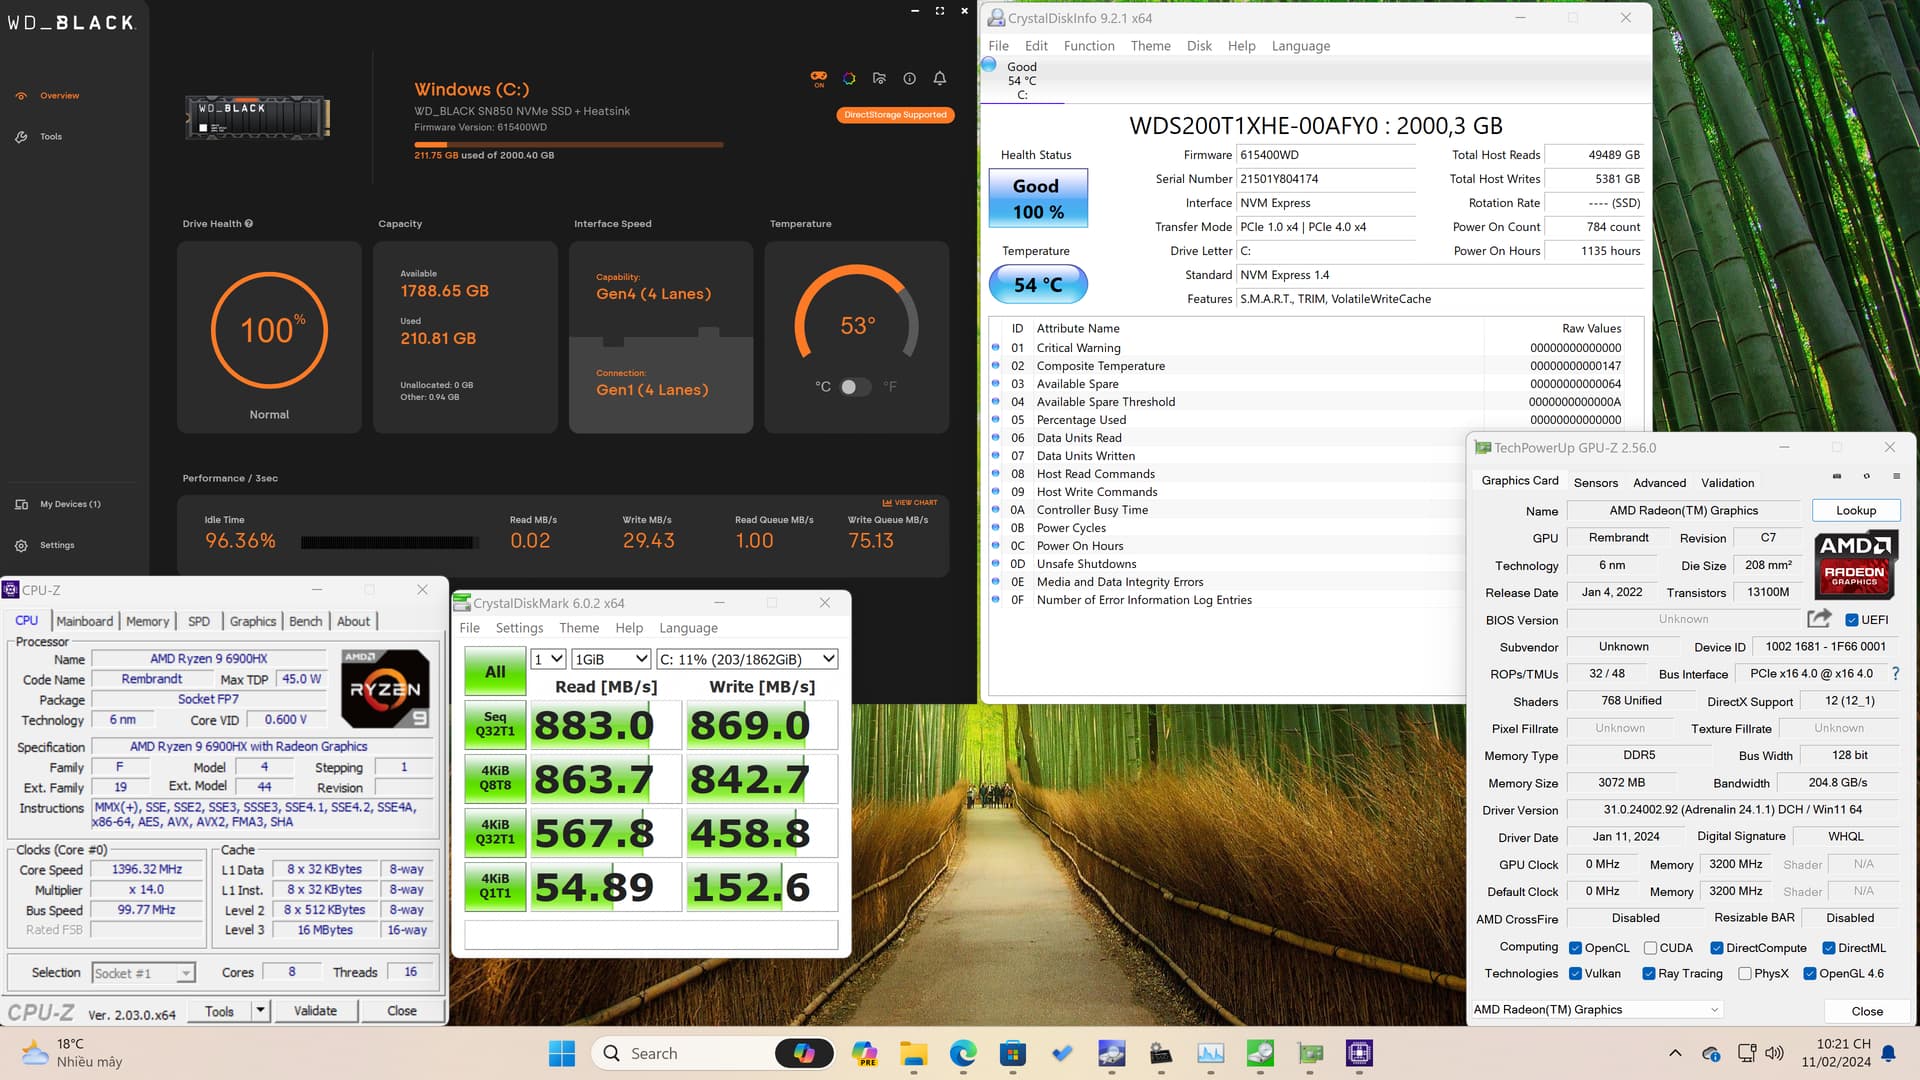Screen dimensions: 1920x1080
Task: Open the Tools section in WD_BLACK sidebar
Action: (x=39, y=137)
